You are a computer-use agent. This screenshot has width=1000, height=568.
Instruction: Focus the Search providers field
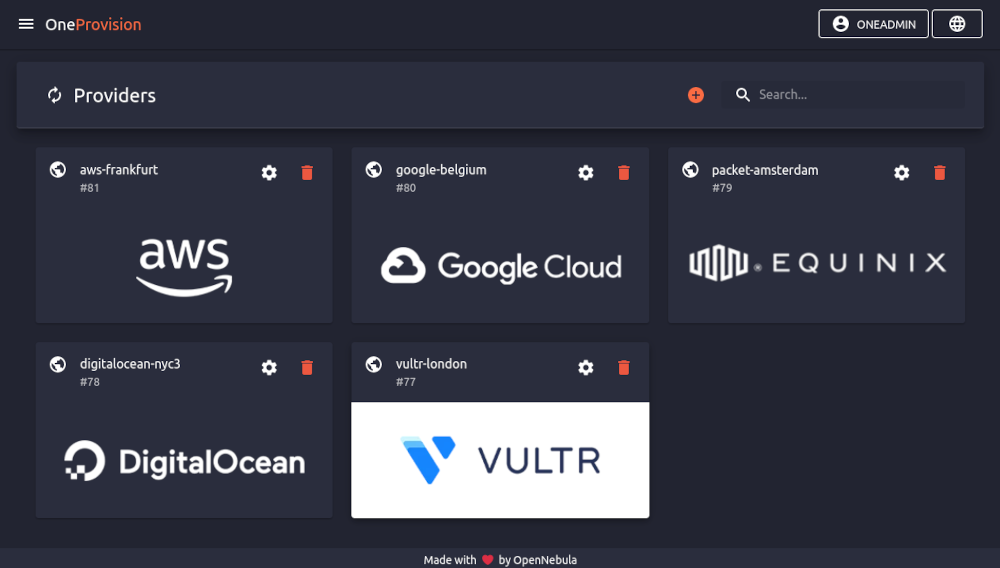point(843,95)
